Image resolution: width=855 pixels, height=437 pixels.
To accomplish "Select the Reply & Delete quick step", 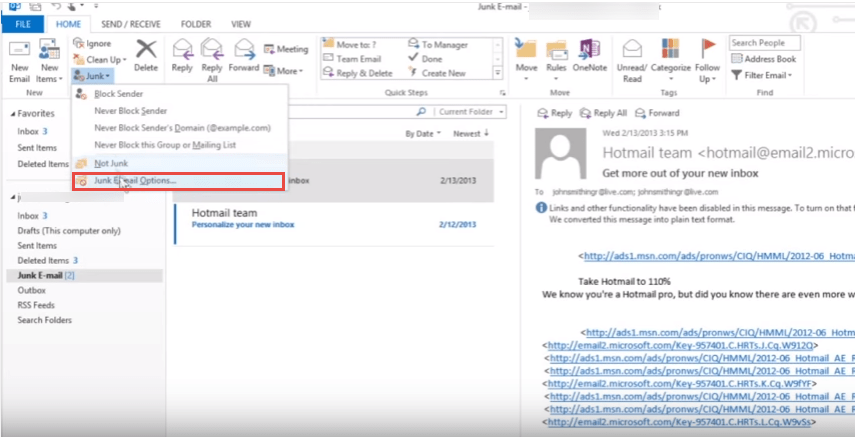I will (x=358, y=73).
